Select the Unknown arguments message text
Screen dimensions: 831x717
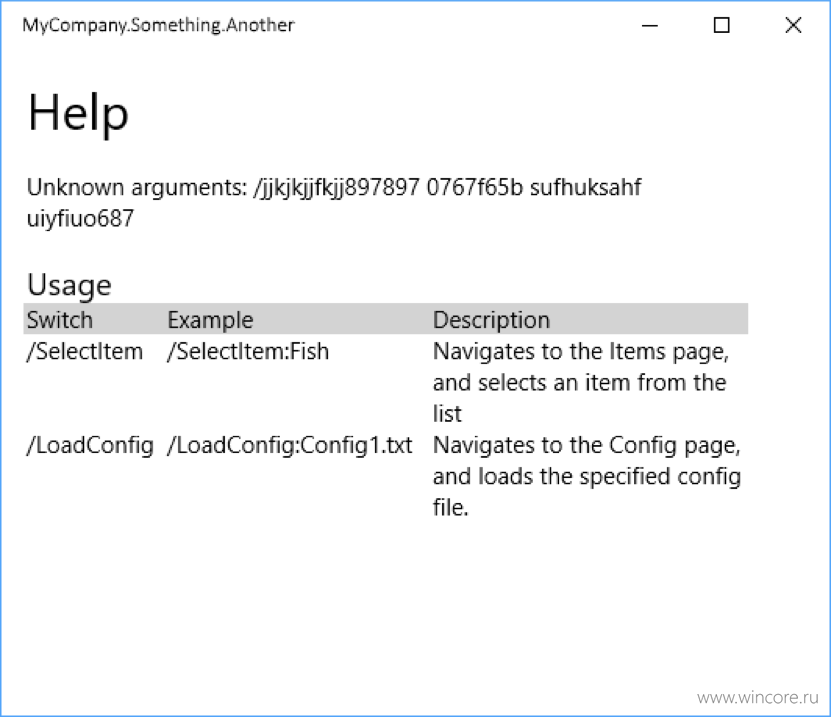[x=334, y=203]
